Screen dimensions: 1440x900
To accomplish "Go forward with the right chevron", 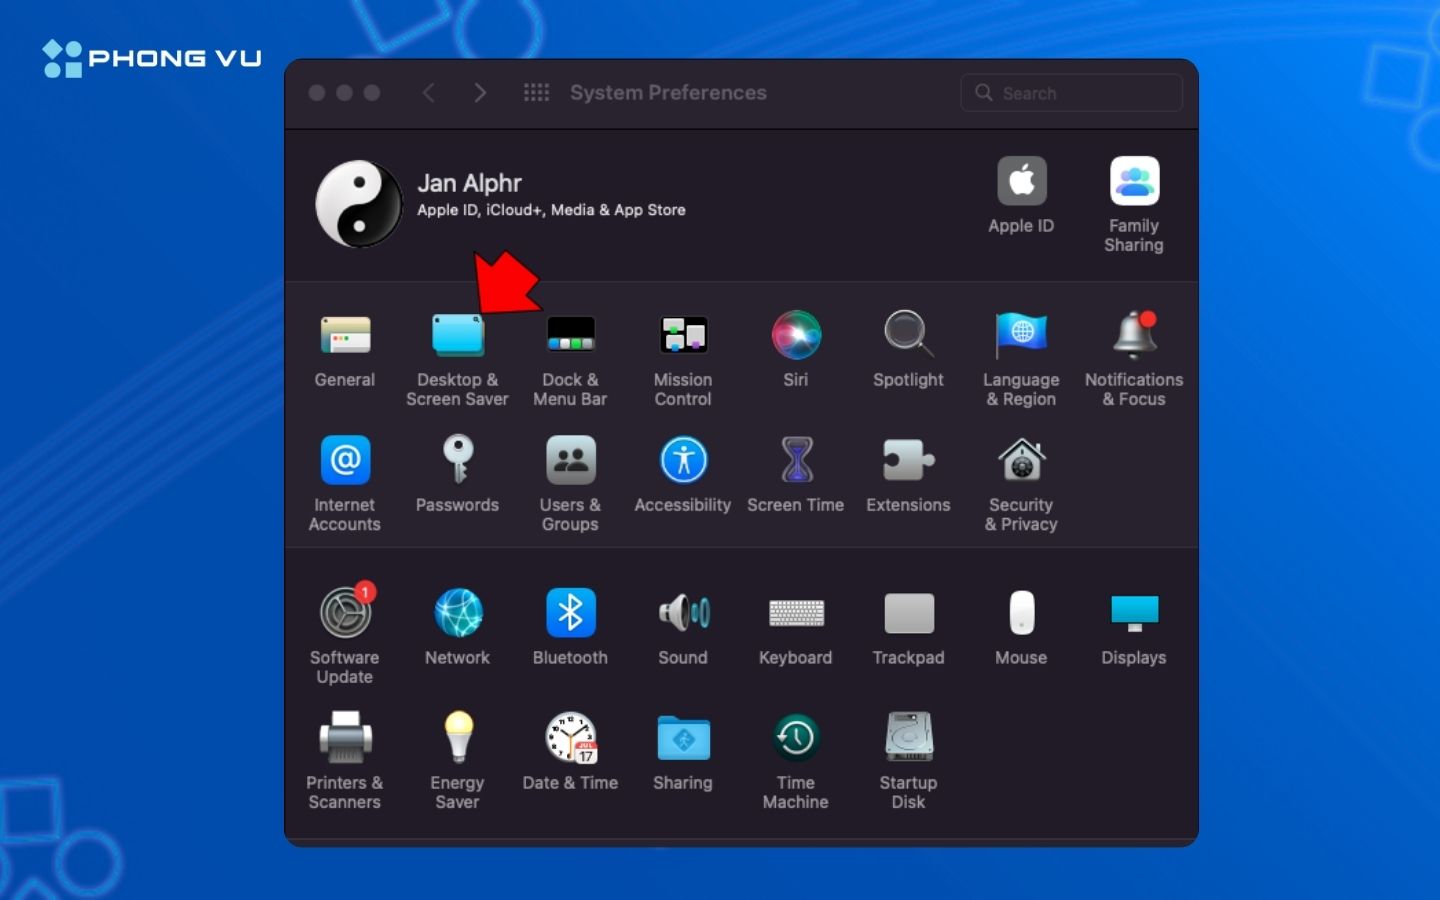I will (480, 93).
